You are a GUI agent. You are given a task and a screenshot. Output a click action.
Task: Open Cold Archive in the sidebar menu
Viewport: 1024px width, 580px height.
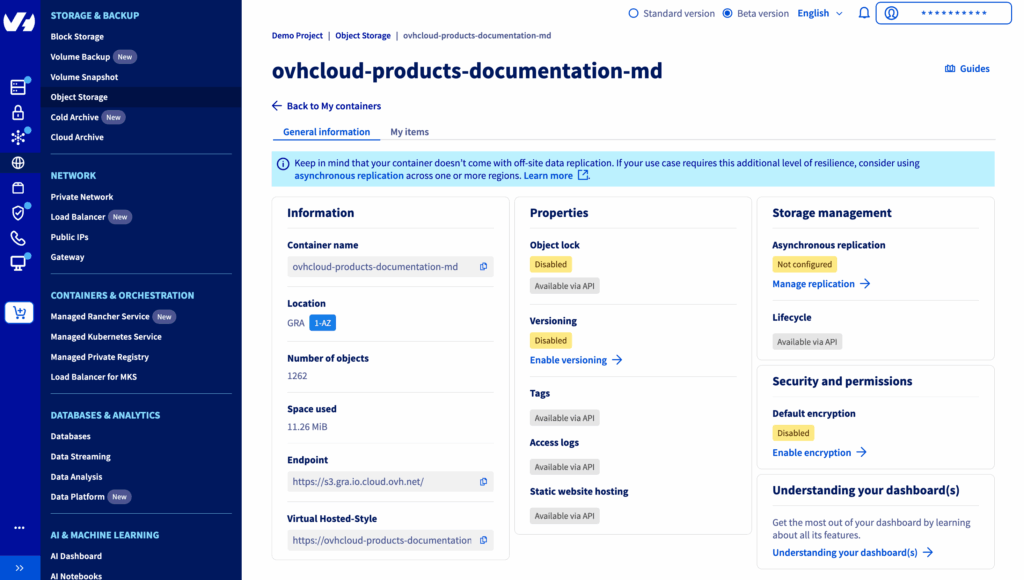(x=75, y=117)
